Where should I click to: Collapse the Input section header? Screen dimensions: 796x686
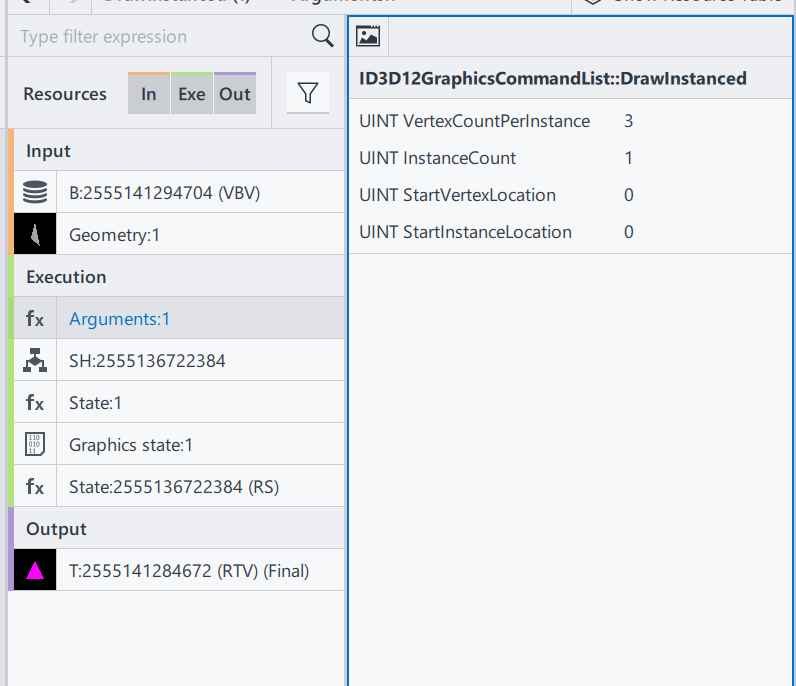click(48, 151)
